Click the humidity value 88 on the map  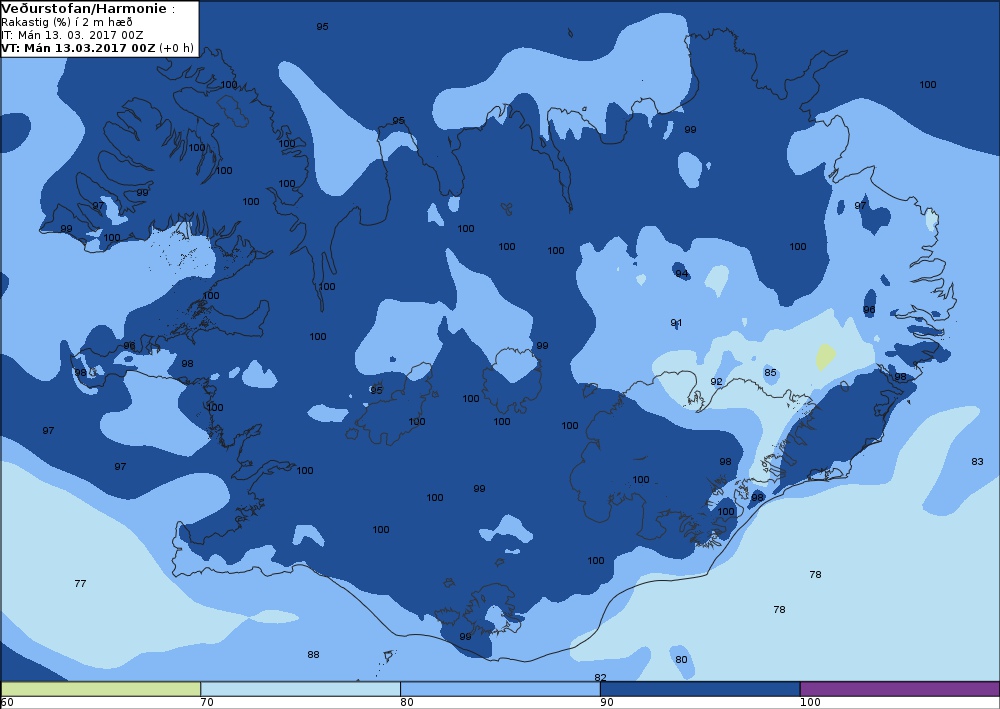[x=313, y=655]
